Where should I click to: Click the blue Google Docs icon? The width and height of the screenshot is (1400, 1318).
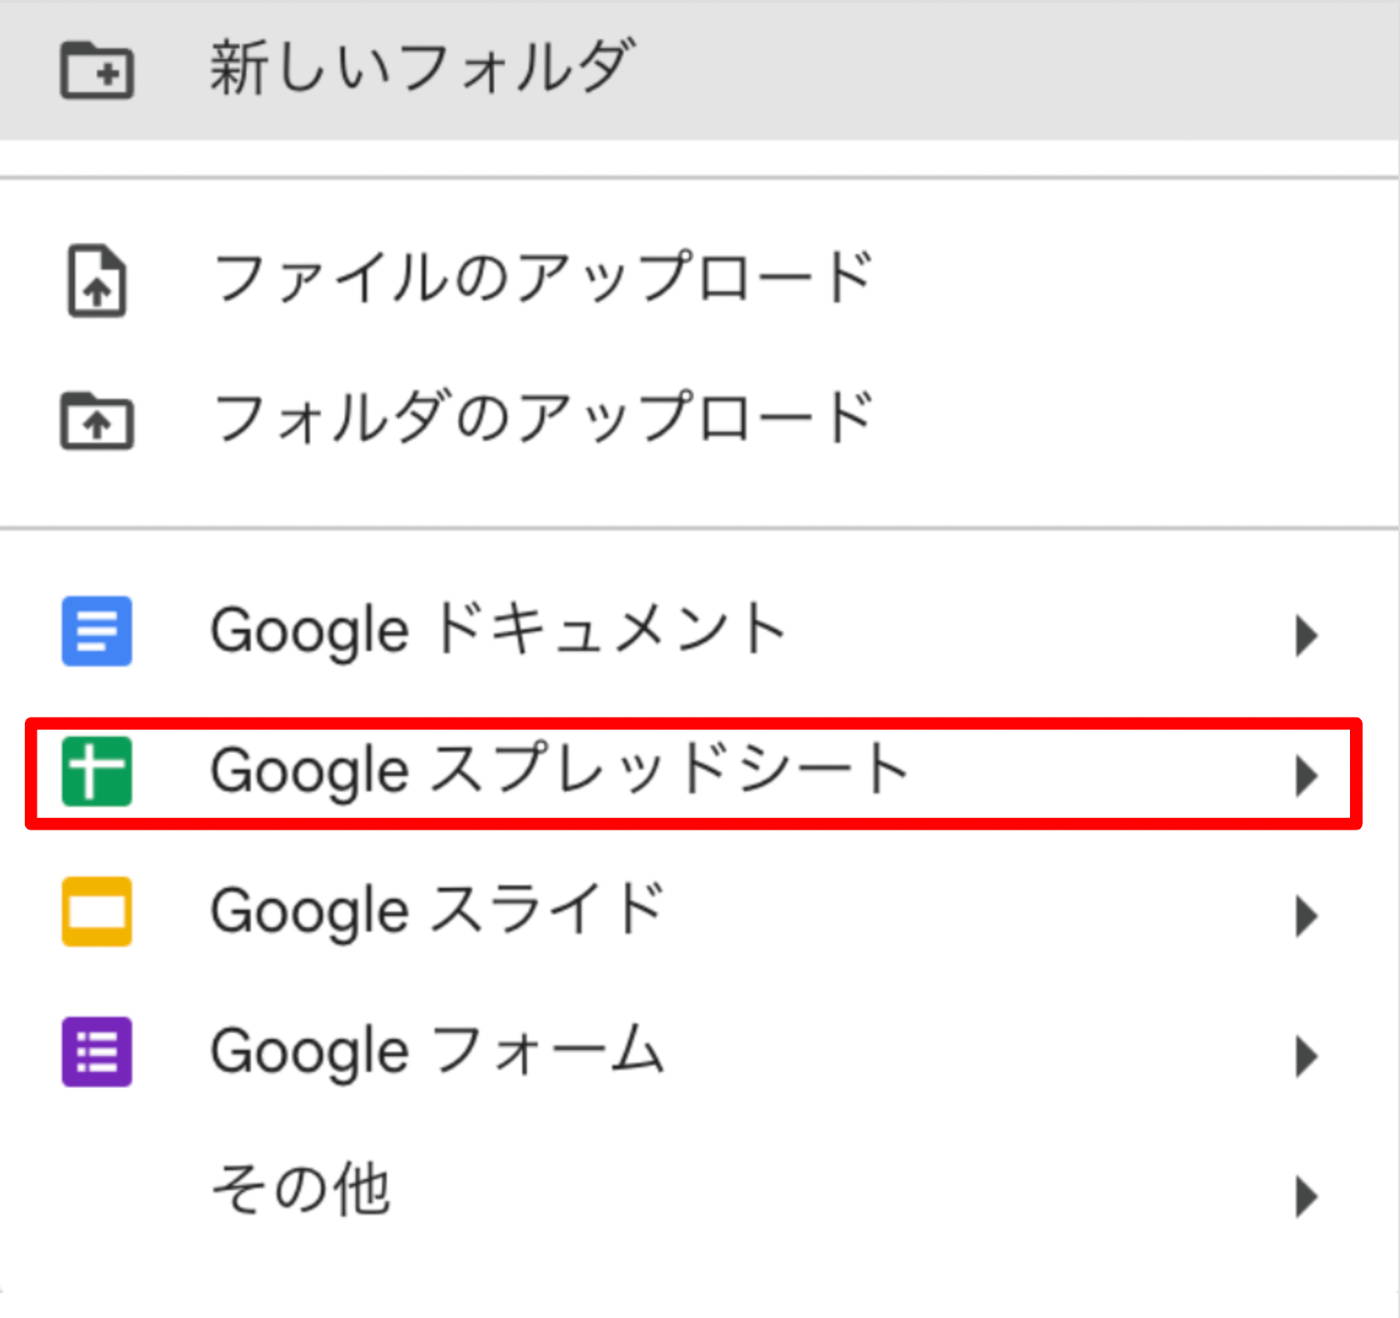[x=97, y=631]
